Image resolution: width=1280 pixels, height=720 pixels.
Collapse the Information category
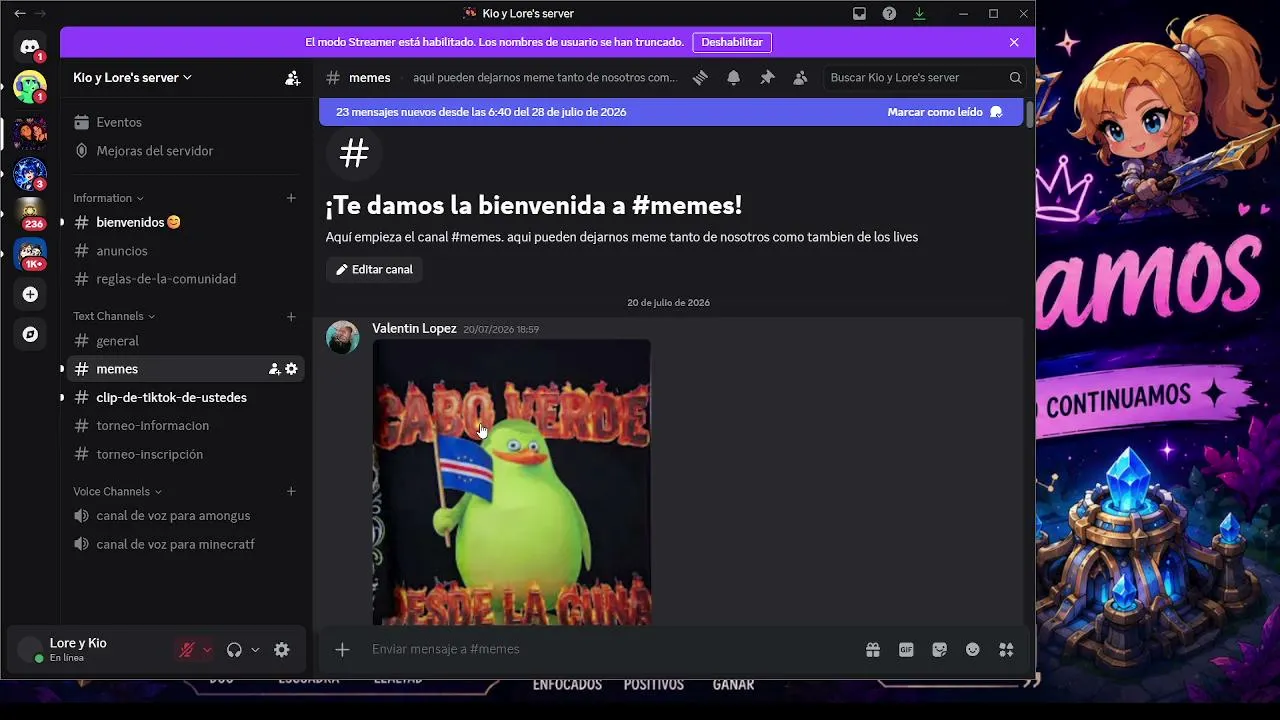108,198
